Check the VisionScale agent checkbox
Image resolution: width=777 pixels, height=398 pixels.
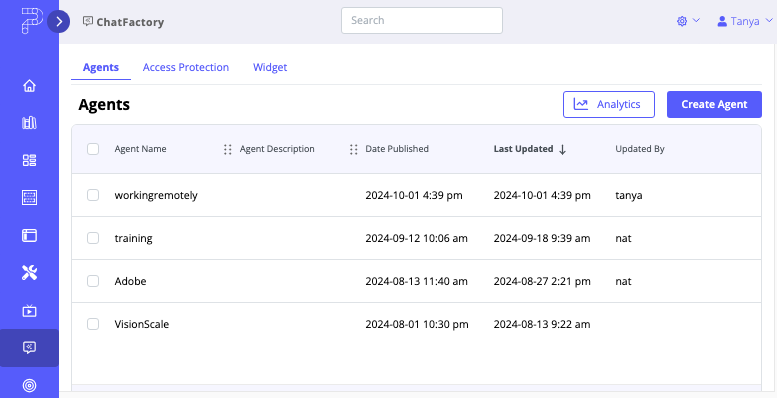(x=93, y=324)
